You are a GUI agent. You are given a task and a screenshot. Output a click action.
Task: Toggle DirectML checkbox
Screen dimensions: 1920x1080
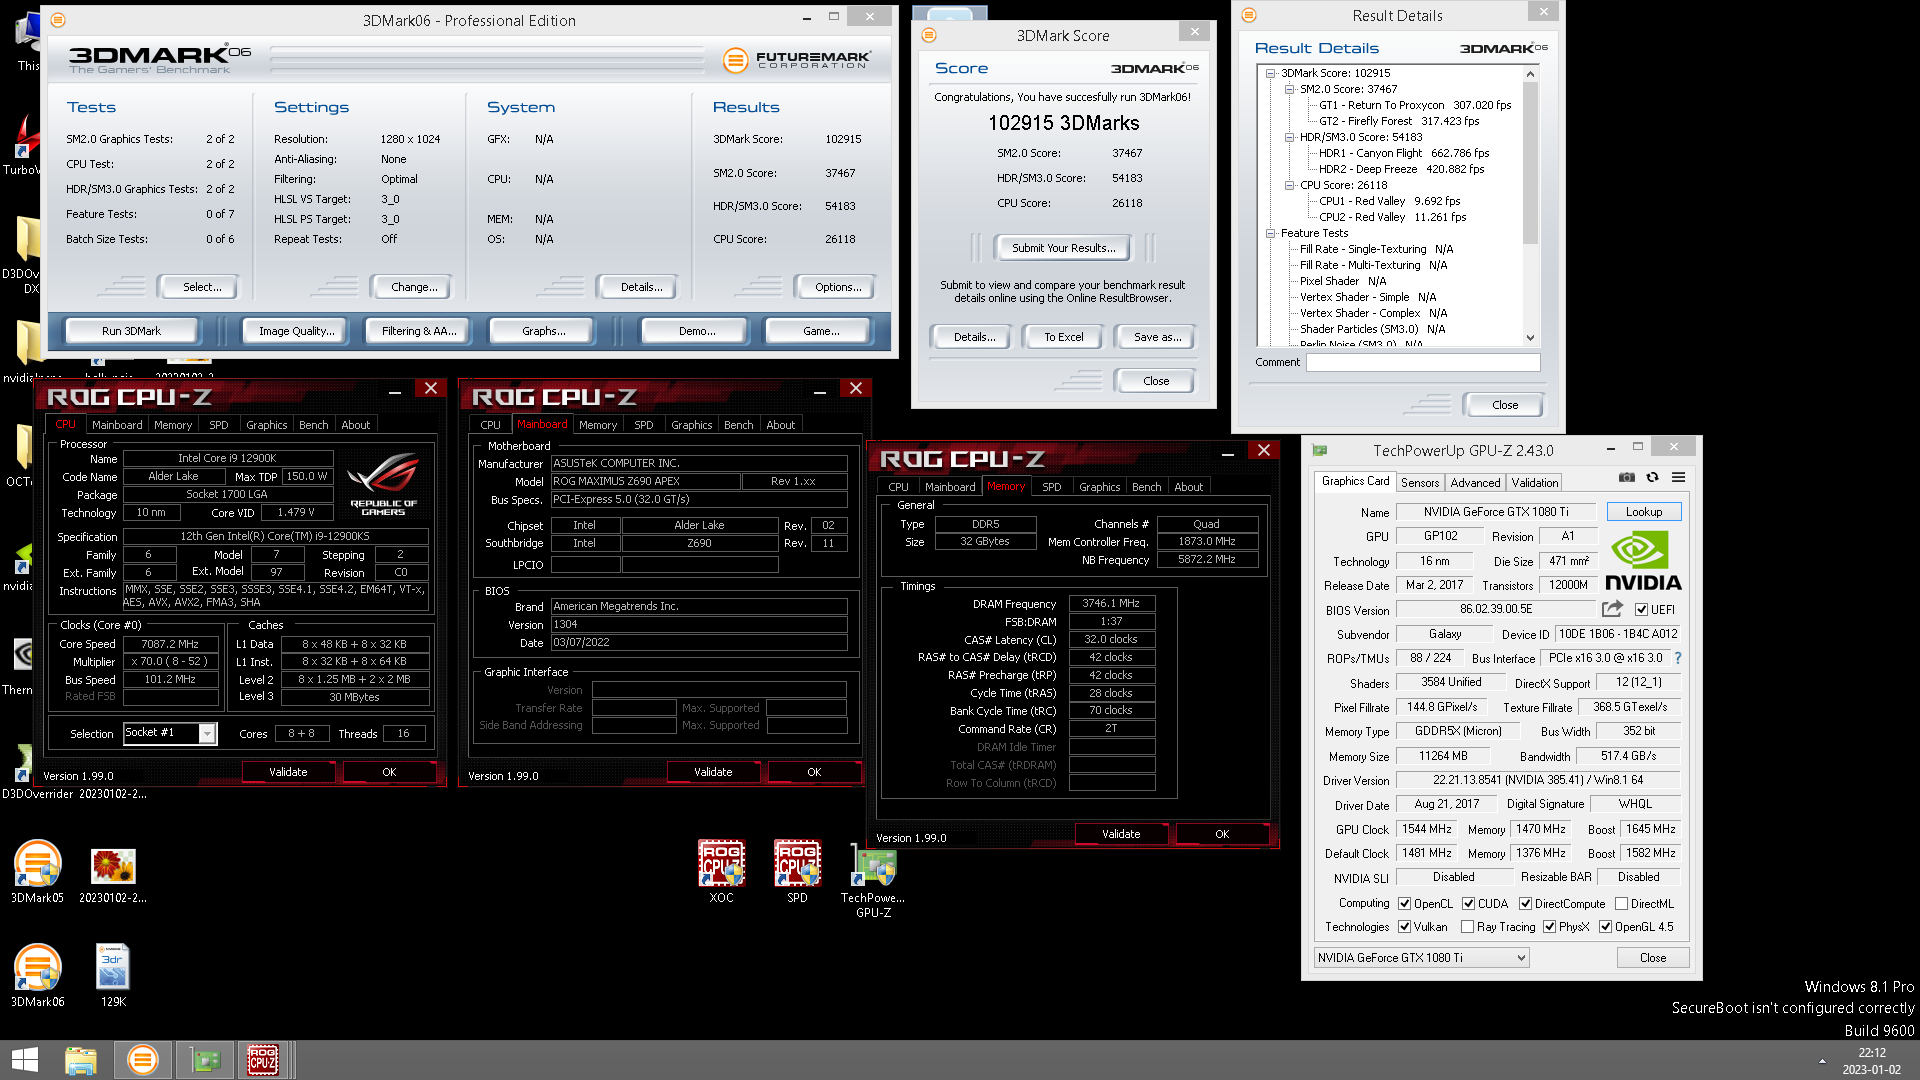coord(1622,904)
